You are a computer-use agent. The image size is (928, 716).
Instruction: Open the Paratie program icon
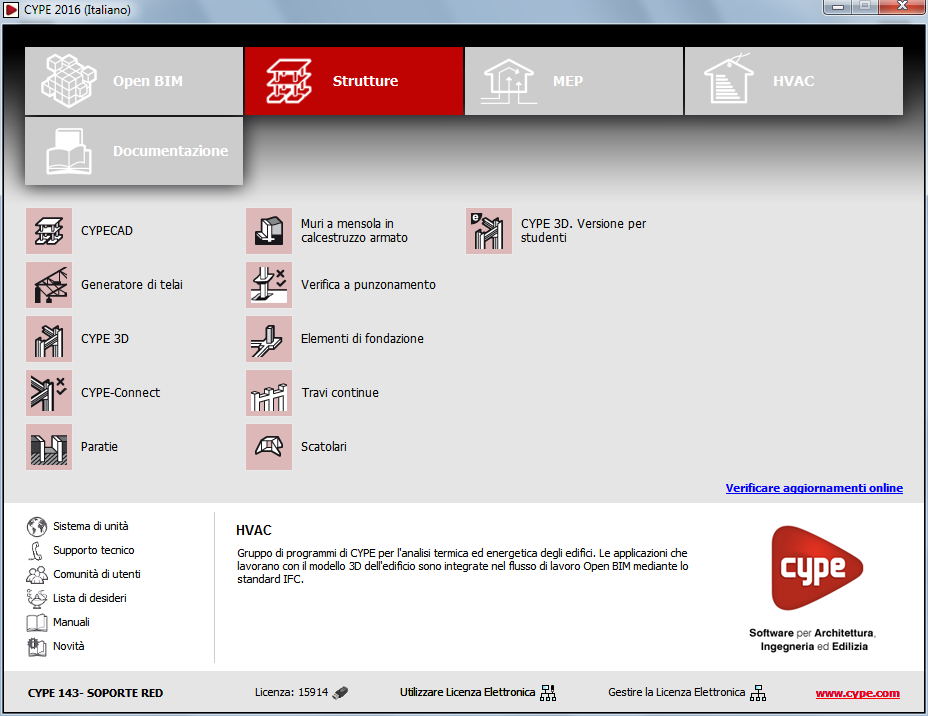pos(49,447)
